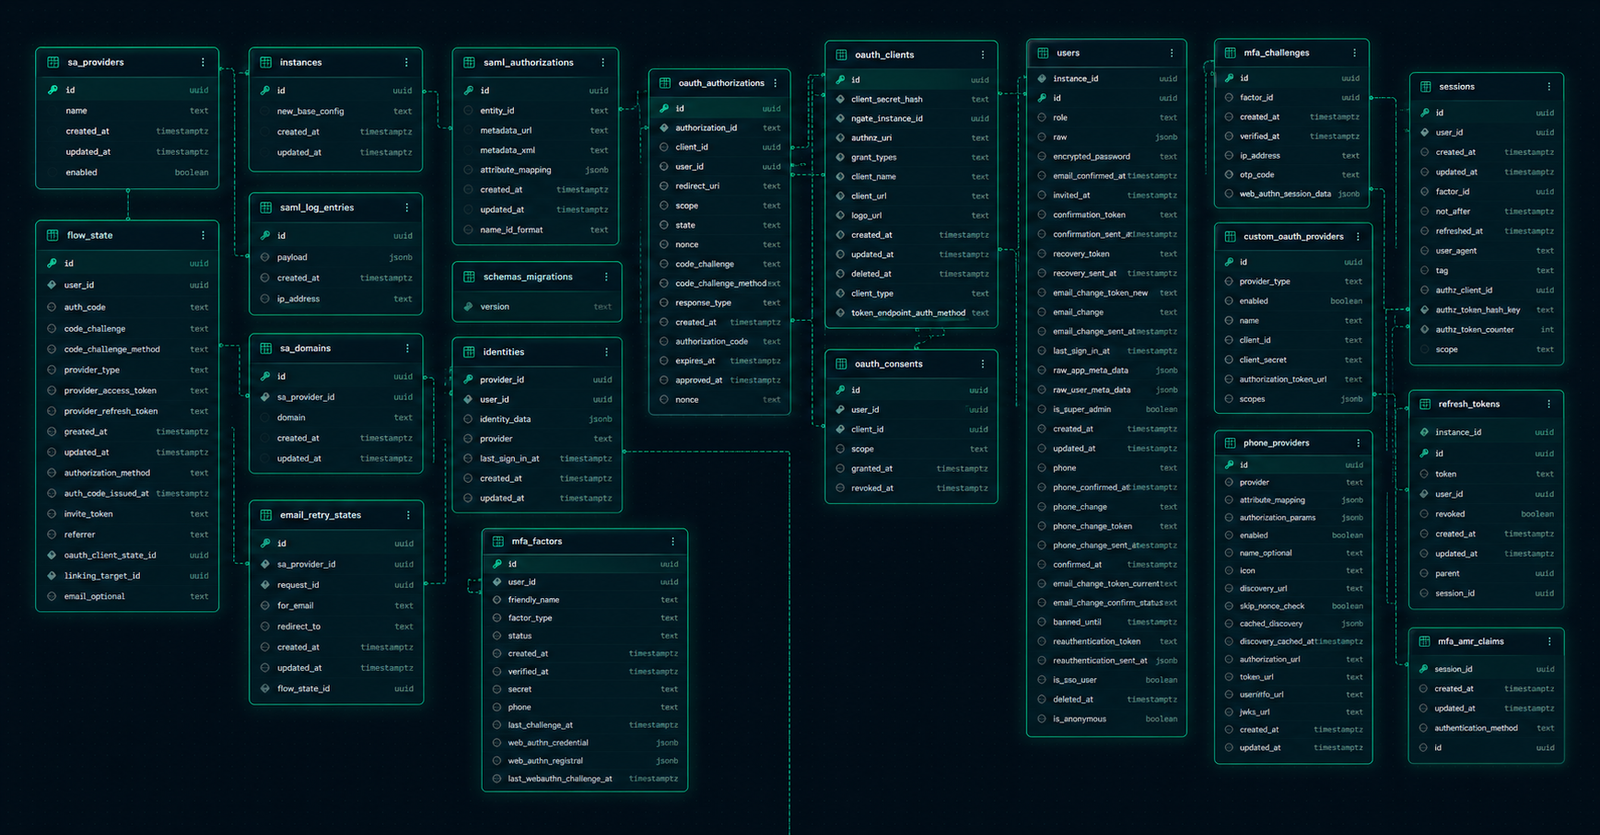Click domain column in sa_domains
The image size is (1600, 835).
[336, 418]
